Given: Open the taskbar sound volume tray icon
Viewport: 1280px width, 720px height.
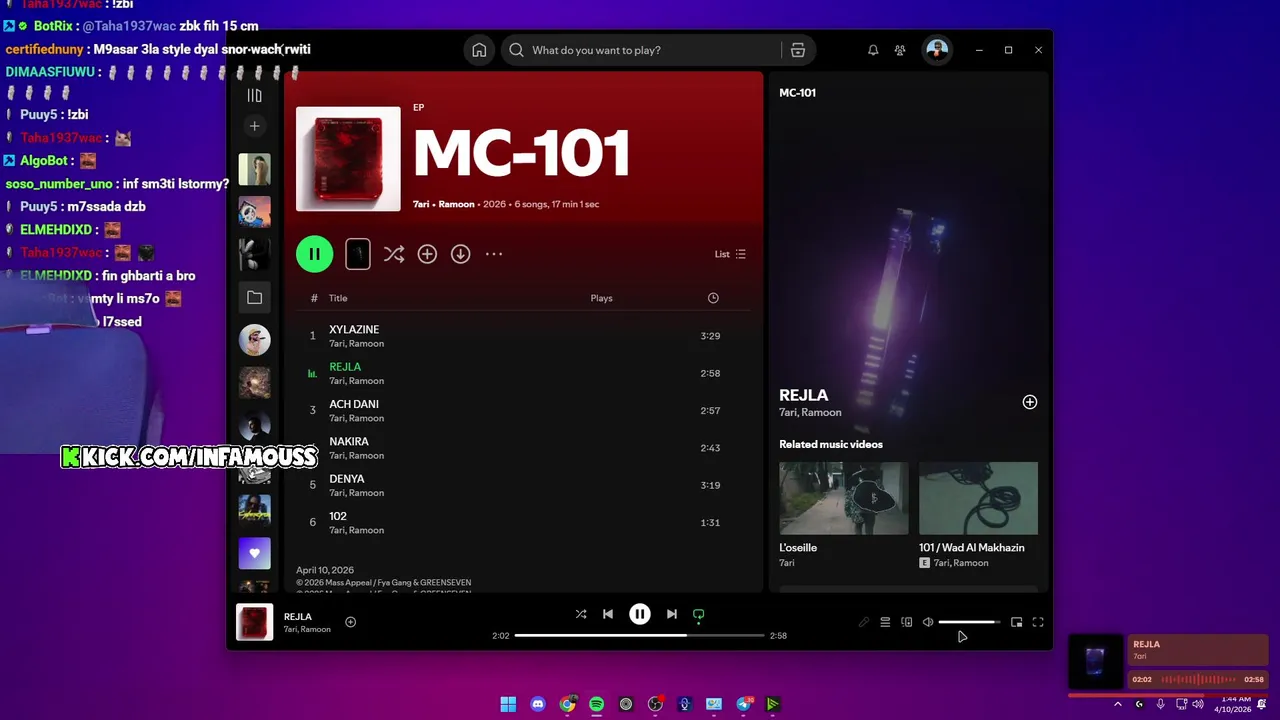Looking at the screenshot, I should (x=1198, y=704).
